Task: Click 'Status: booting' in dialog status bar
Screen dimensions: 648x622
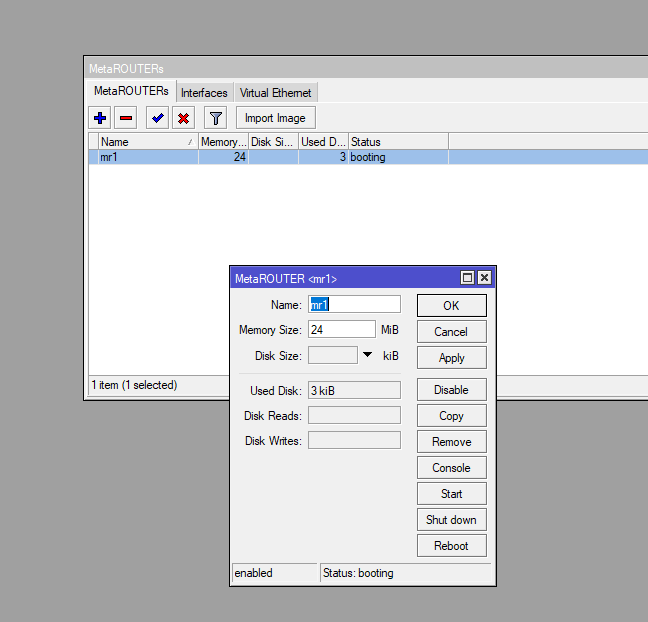Action: click(x=405, y=573)
